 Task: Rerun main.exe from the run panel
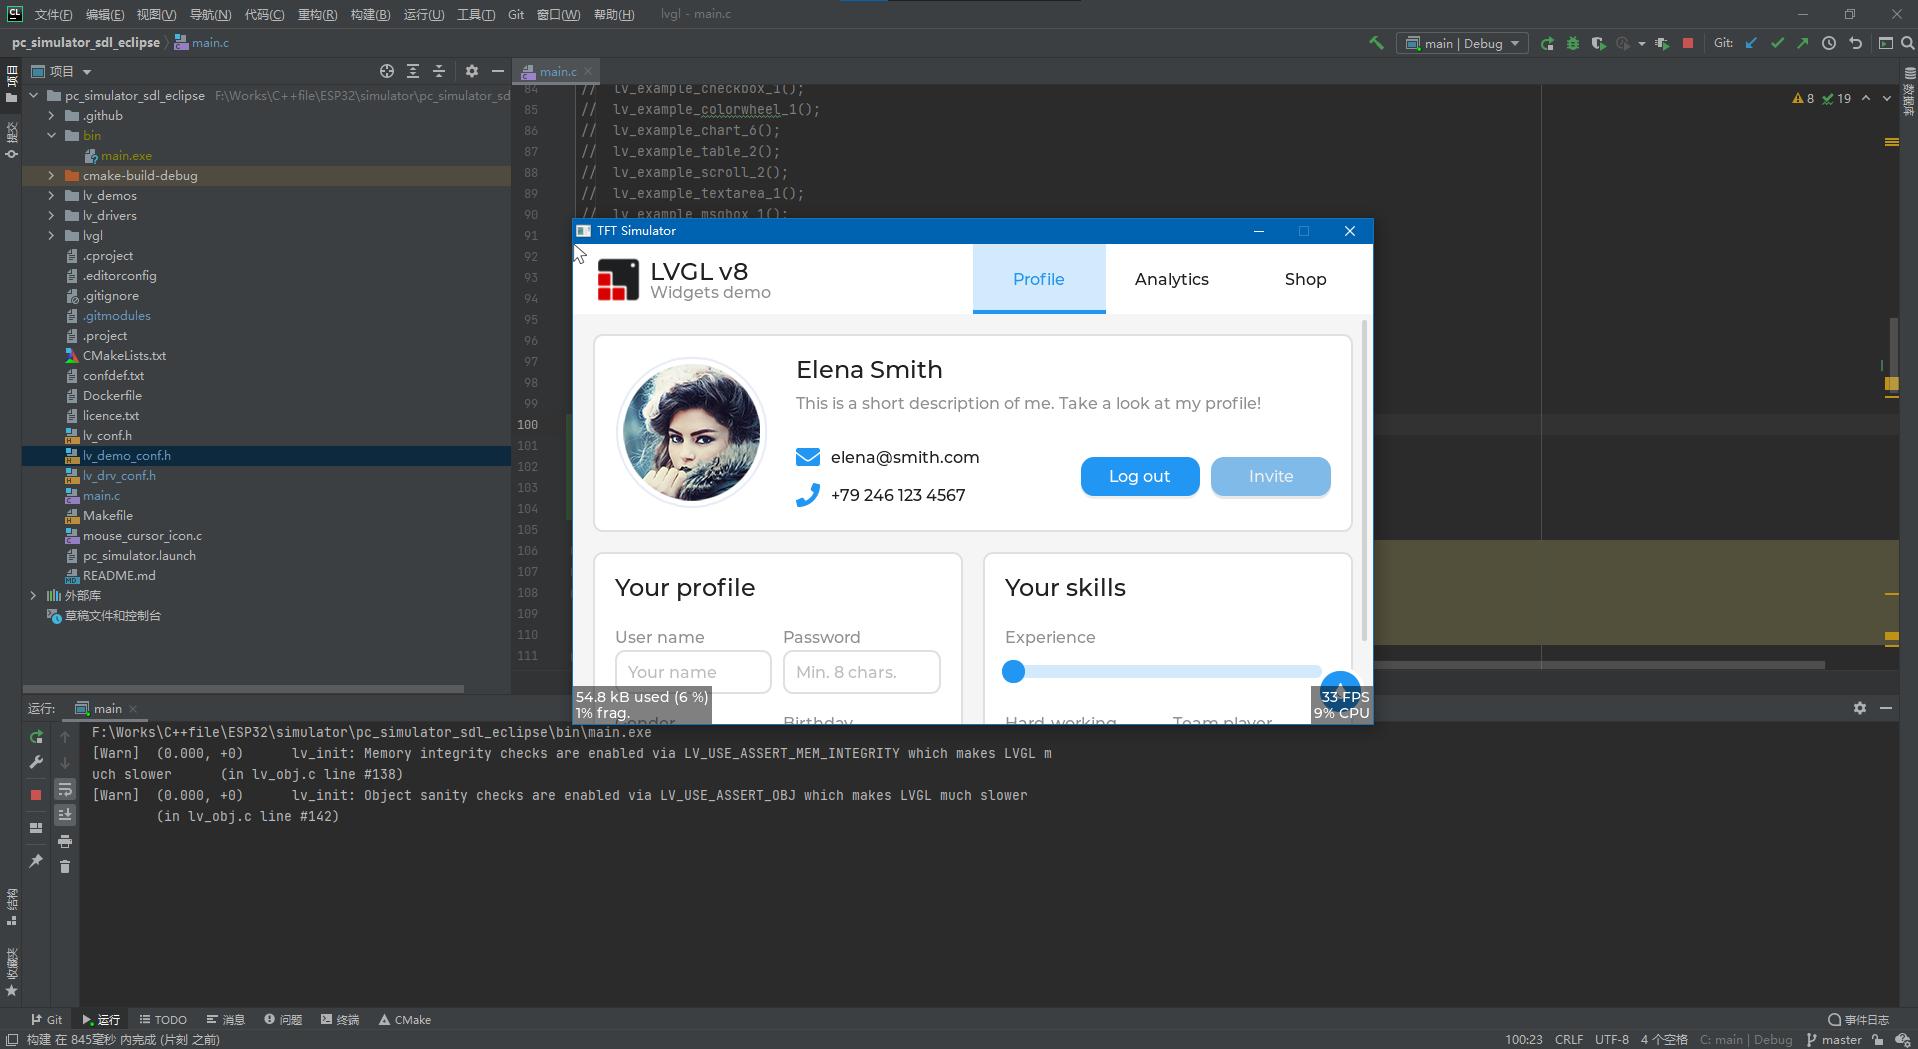click(x=36, y=736)
